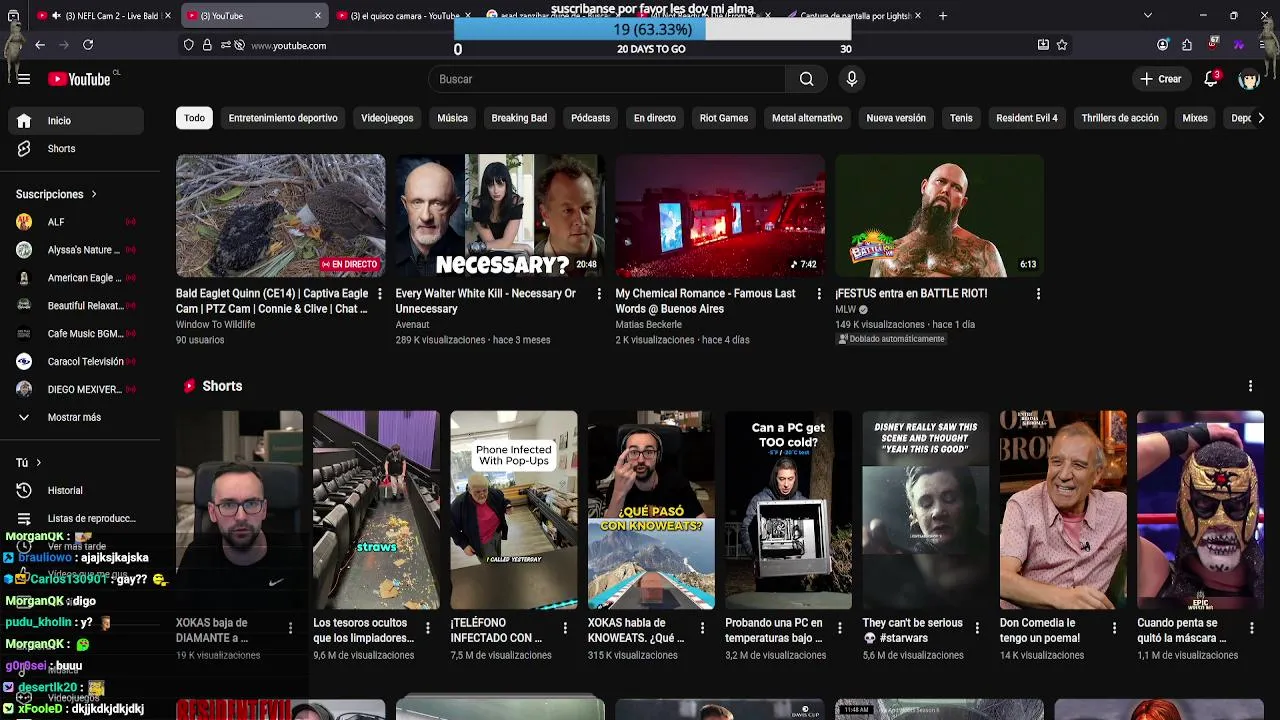1280x720 pixels.
Task: Expand Mostrar más in subscriptions
Action: 77,417
